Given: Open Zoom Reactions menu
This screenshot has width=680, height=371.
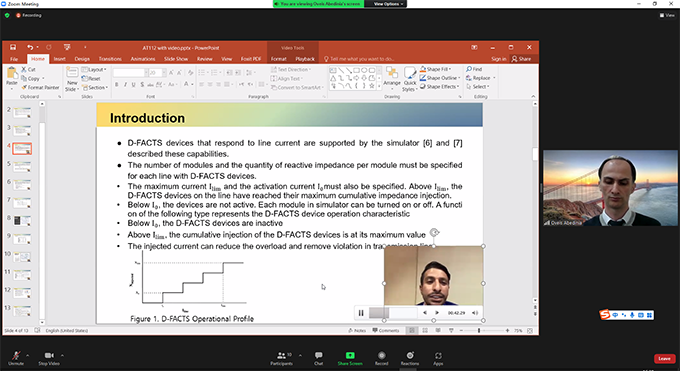Looking at the screenshot, I should (x=410, y=358).
